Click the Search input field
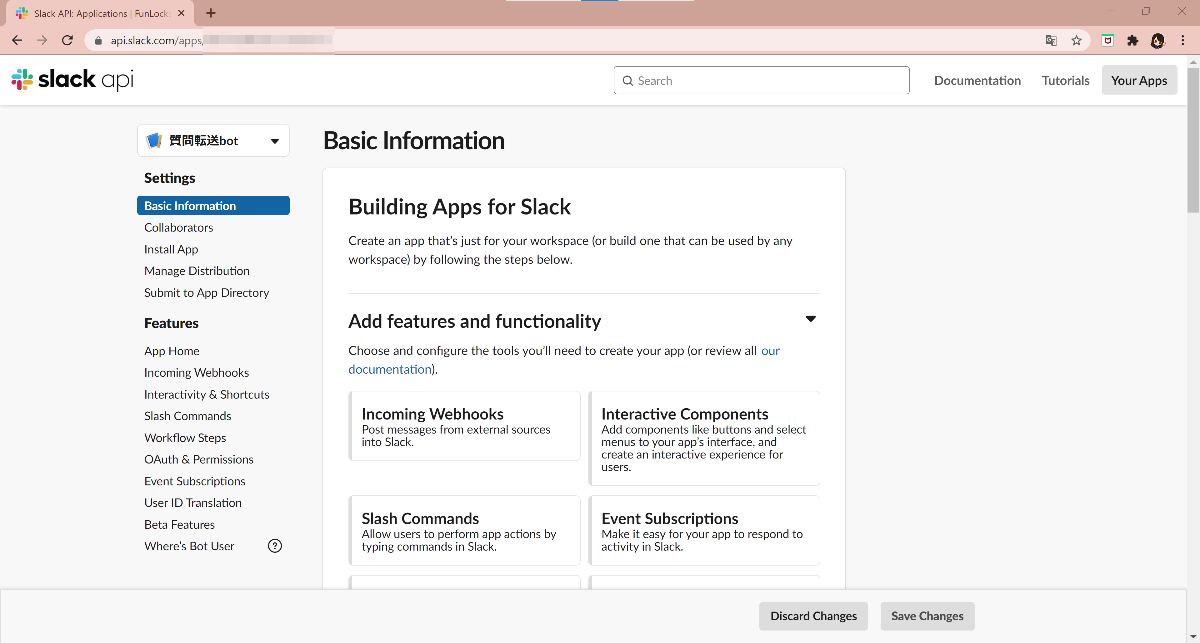Image resolution: width=1200 pixels, height=643 pixels. (x=762, y=81)
